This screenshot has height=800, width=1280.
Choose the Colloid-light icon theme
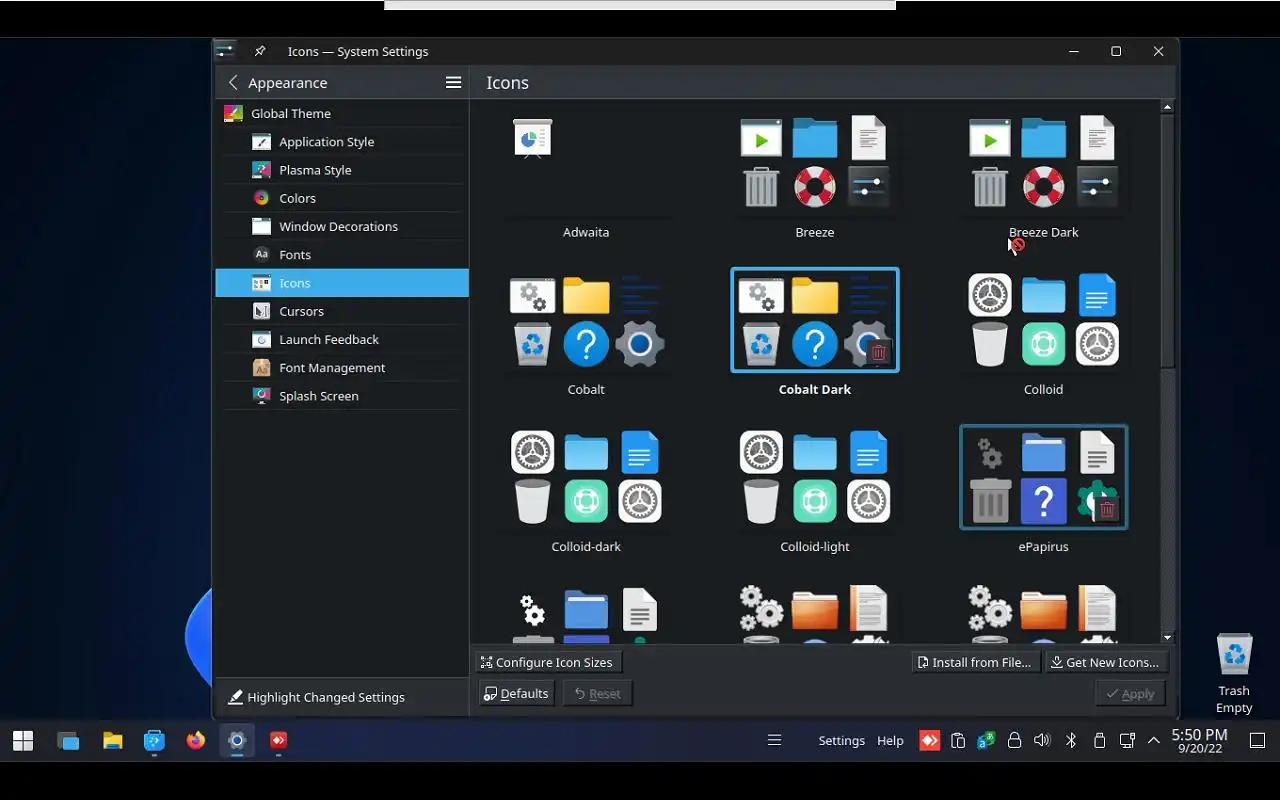tap(815, 491)
